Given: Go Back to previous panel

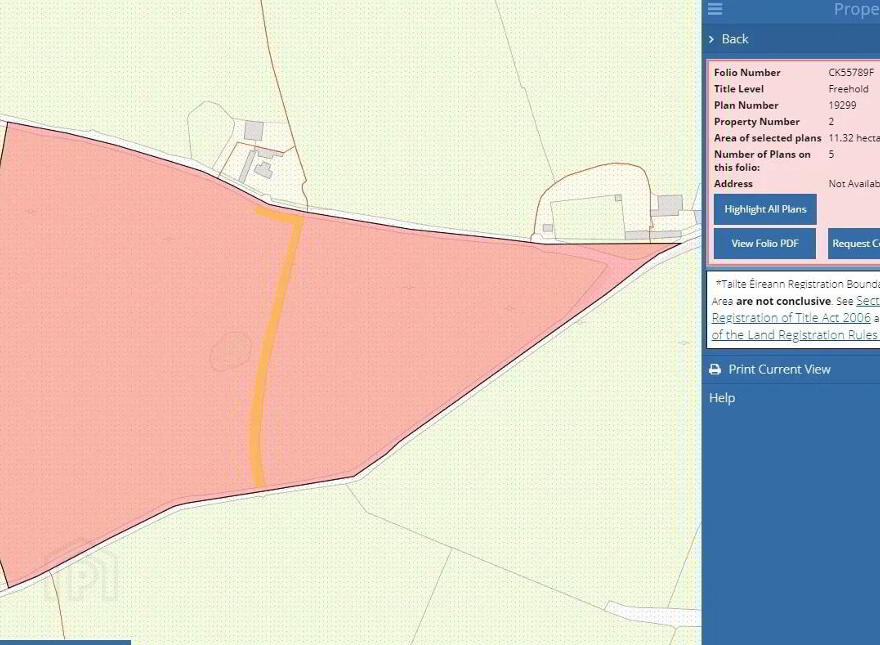Looking at the screenshot, I should 735,39.
